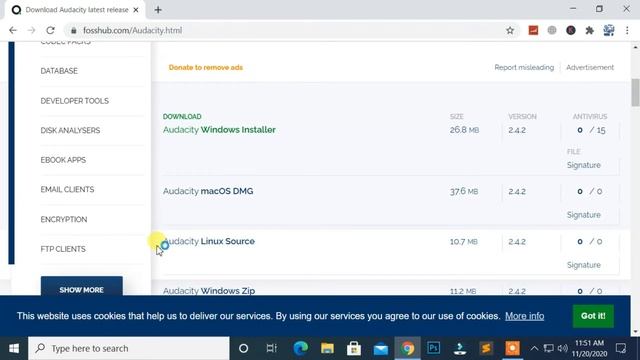Switch to Chrome in the taskbar
Screen dimensions: 640x360
(407, 348)
